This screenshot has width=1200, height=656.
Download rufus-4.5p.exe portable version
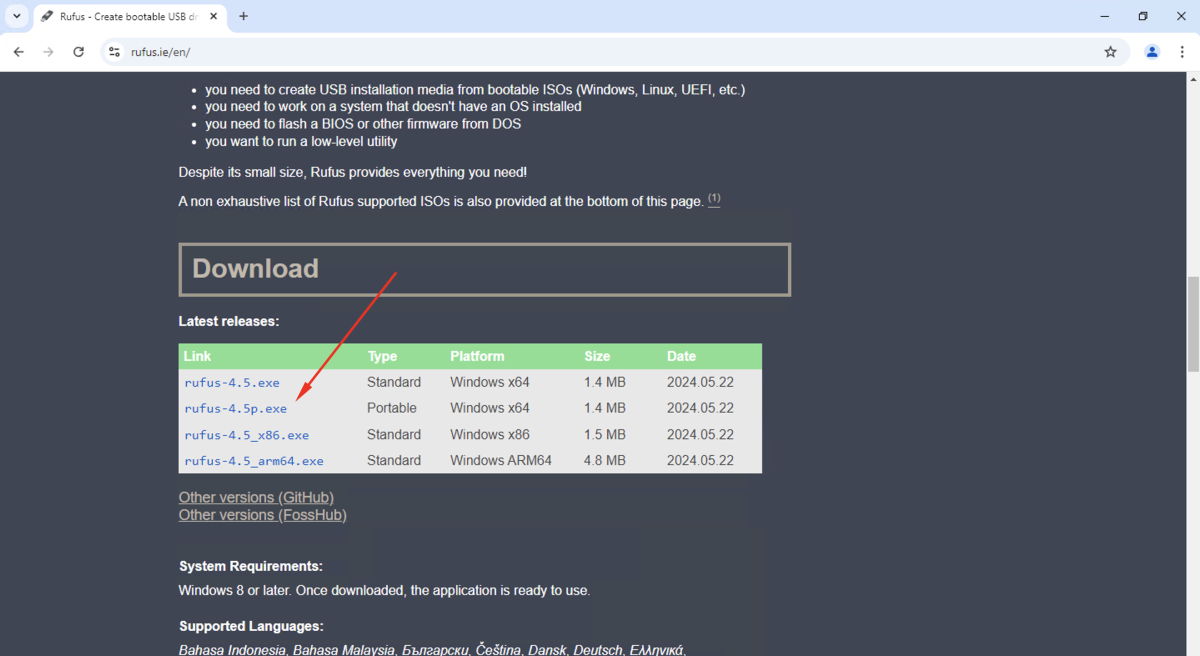(x=235, y=409)
